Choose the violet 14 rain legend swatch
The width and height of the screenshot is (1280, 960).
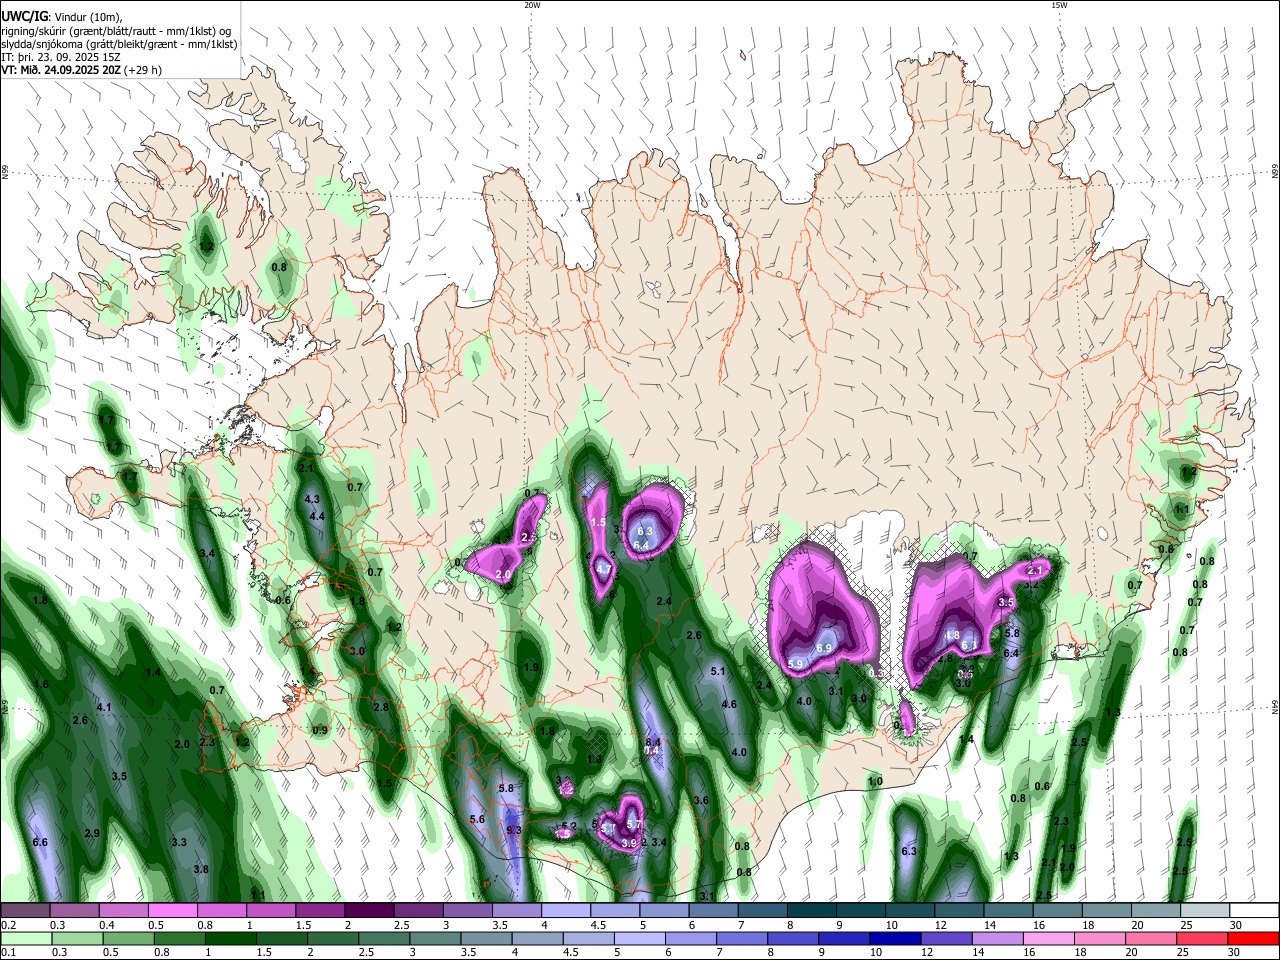997,938
